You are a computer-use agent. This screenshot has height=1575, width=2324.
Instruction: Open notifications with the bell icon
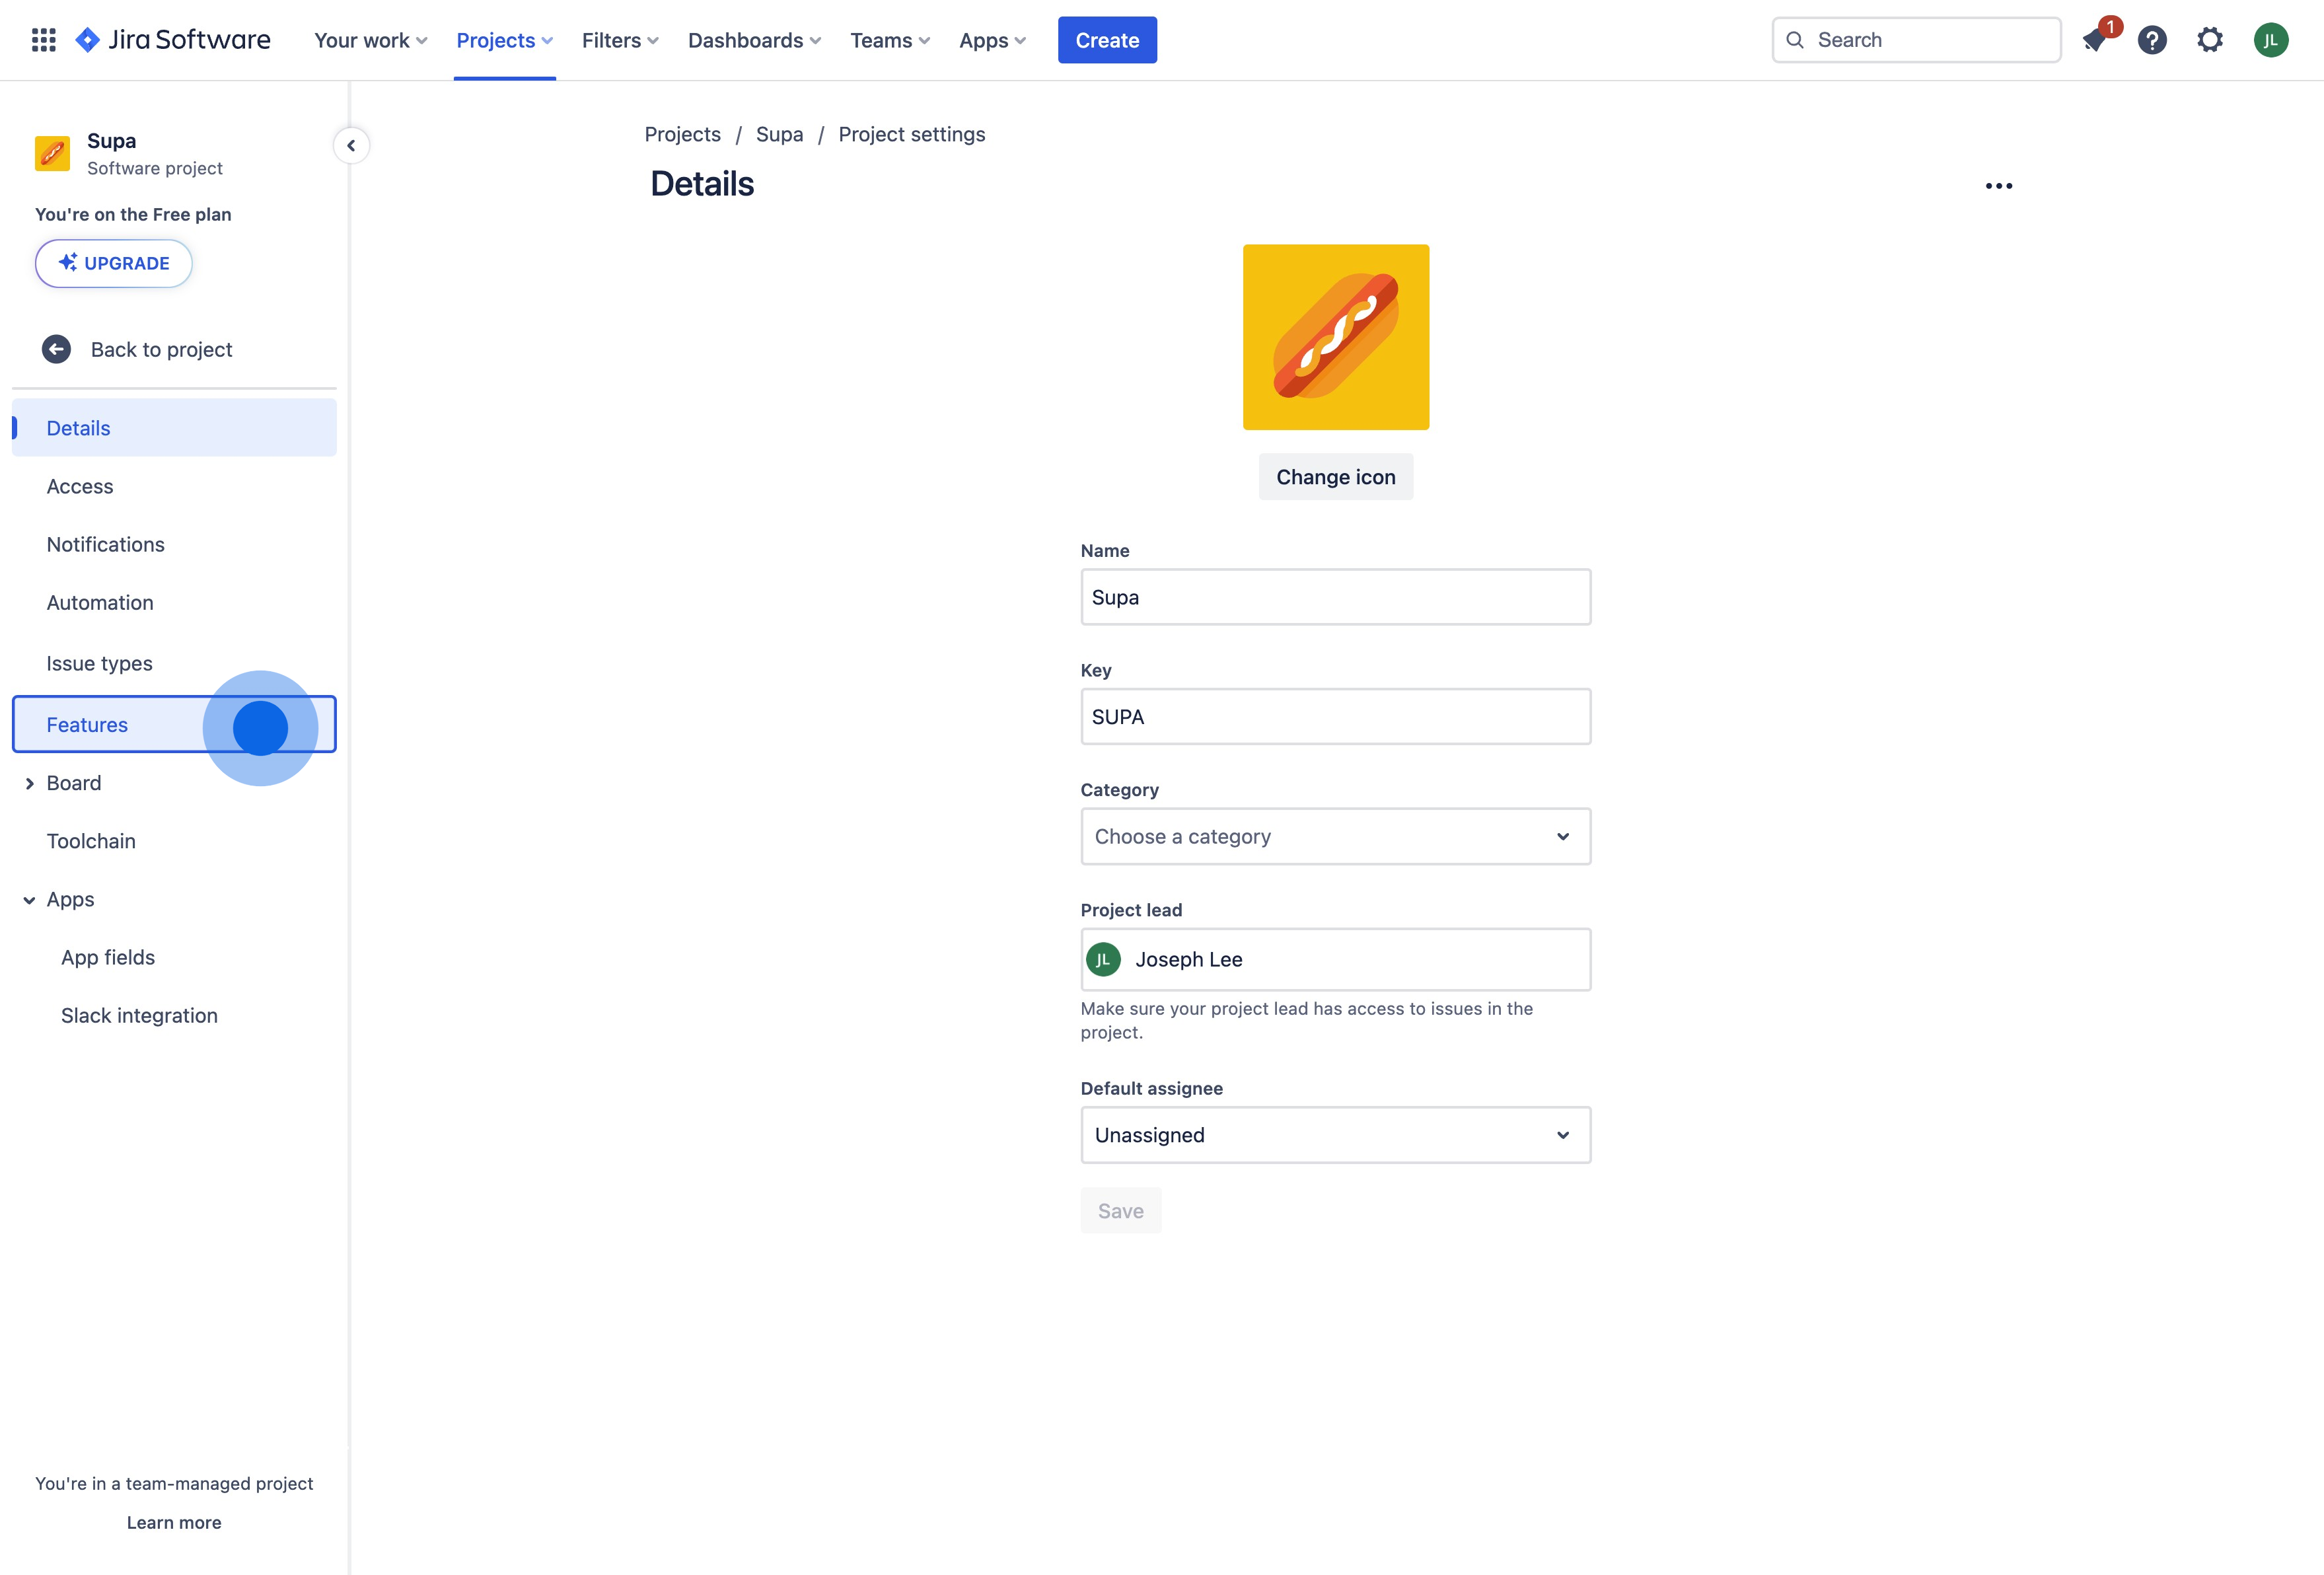(2094, 40)
